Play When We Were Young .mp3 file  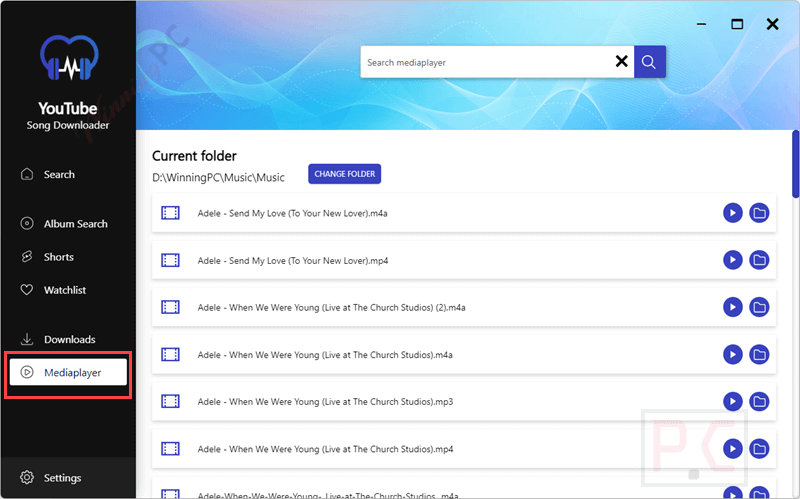(733, 402)
